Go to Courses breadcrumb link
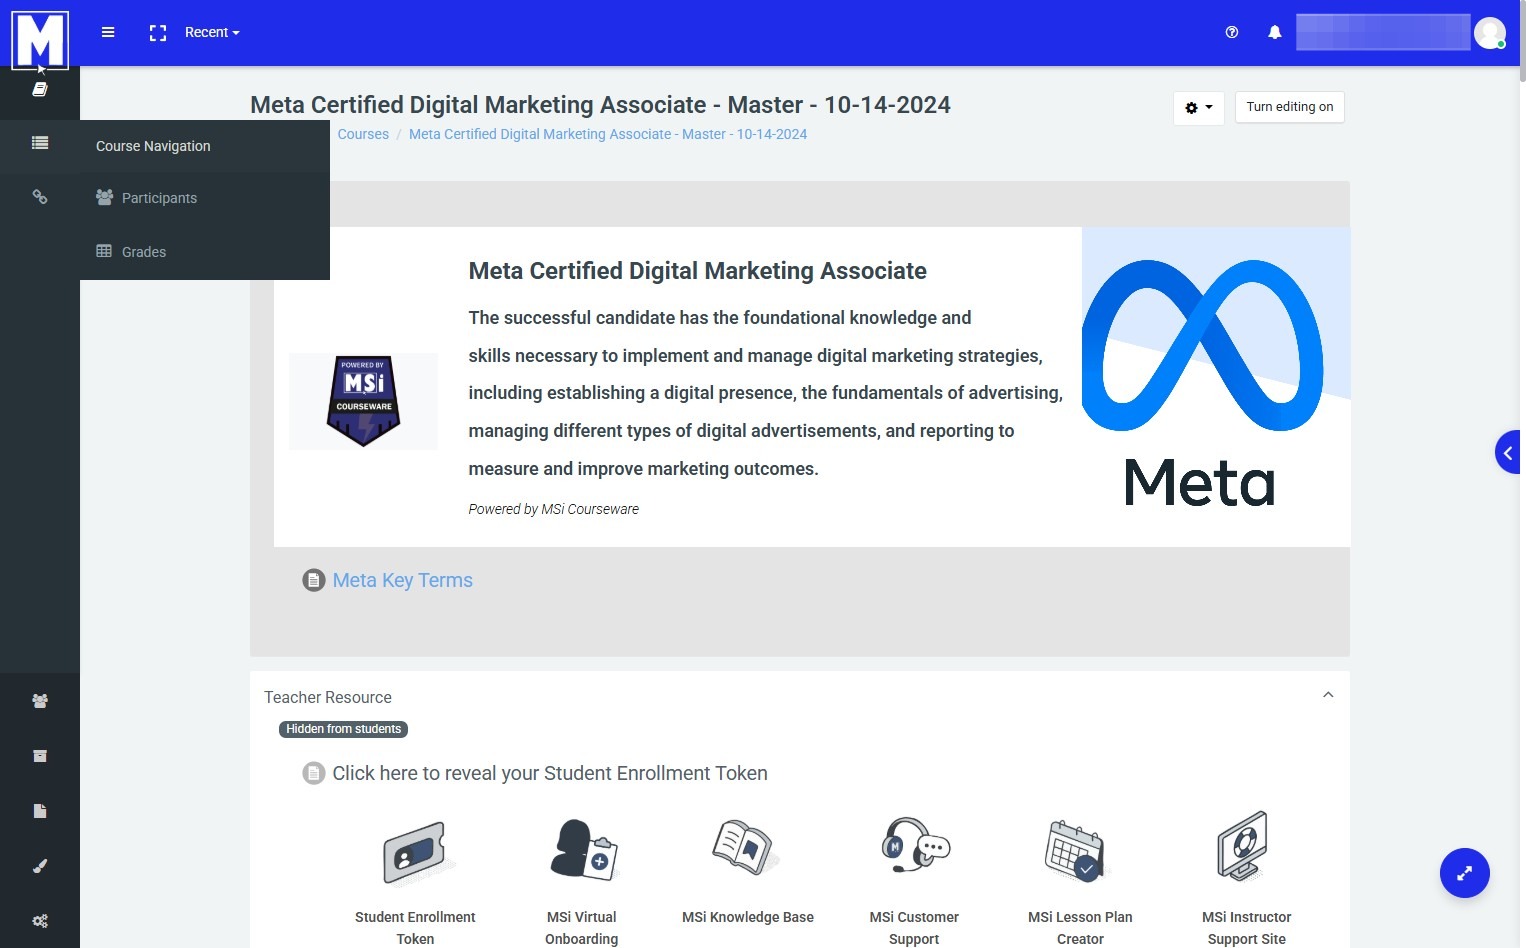 tap(363, 134)
